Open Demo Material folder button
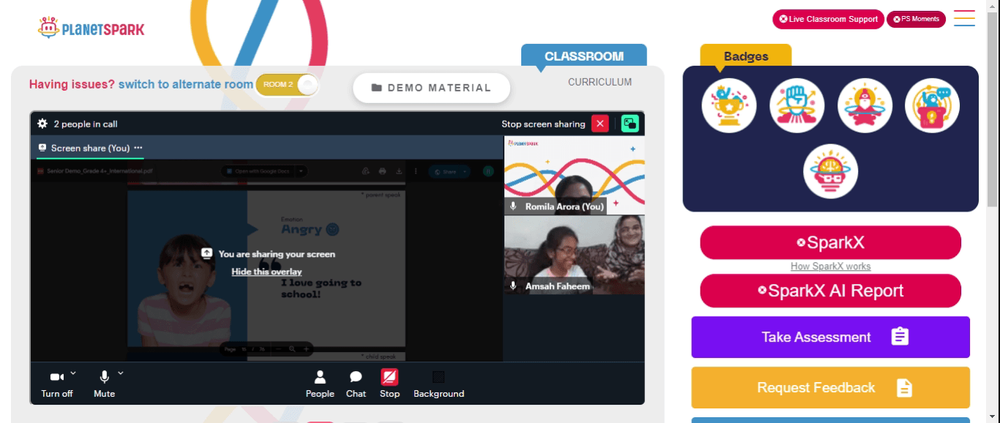This screenshot has width=1000, height=423. click(x=432, y=88)
